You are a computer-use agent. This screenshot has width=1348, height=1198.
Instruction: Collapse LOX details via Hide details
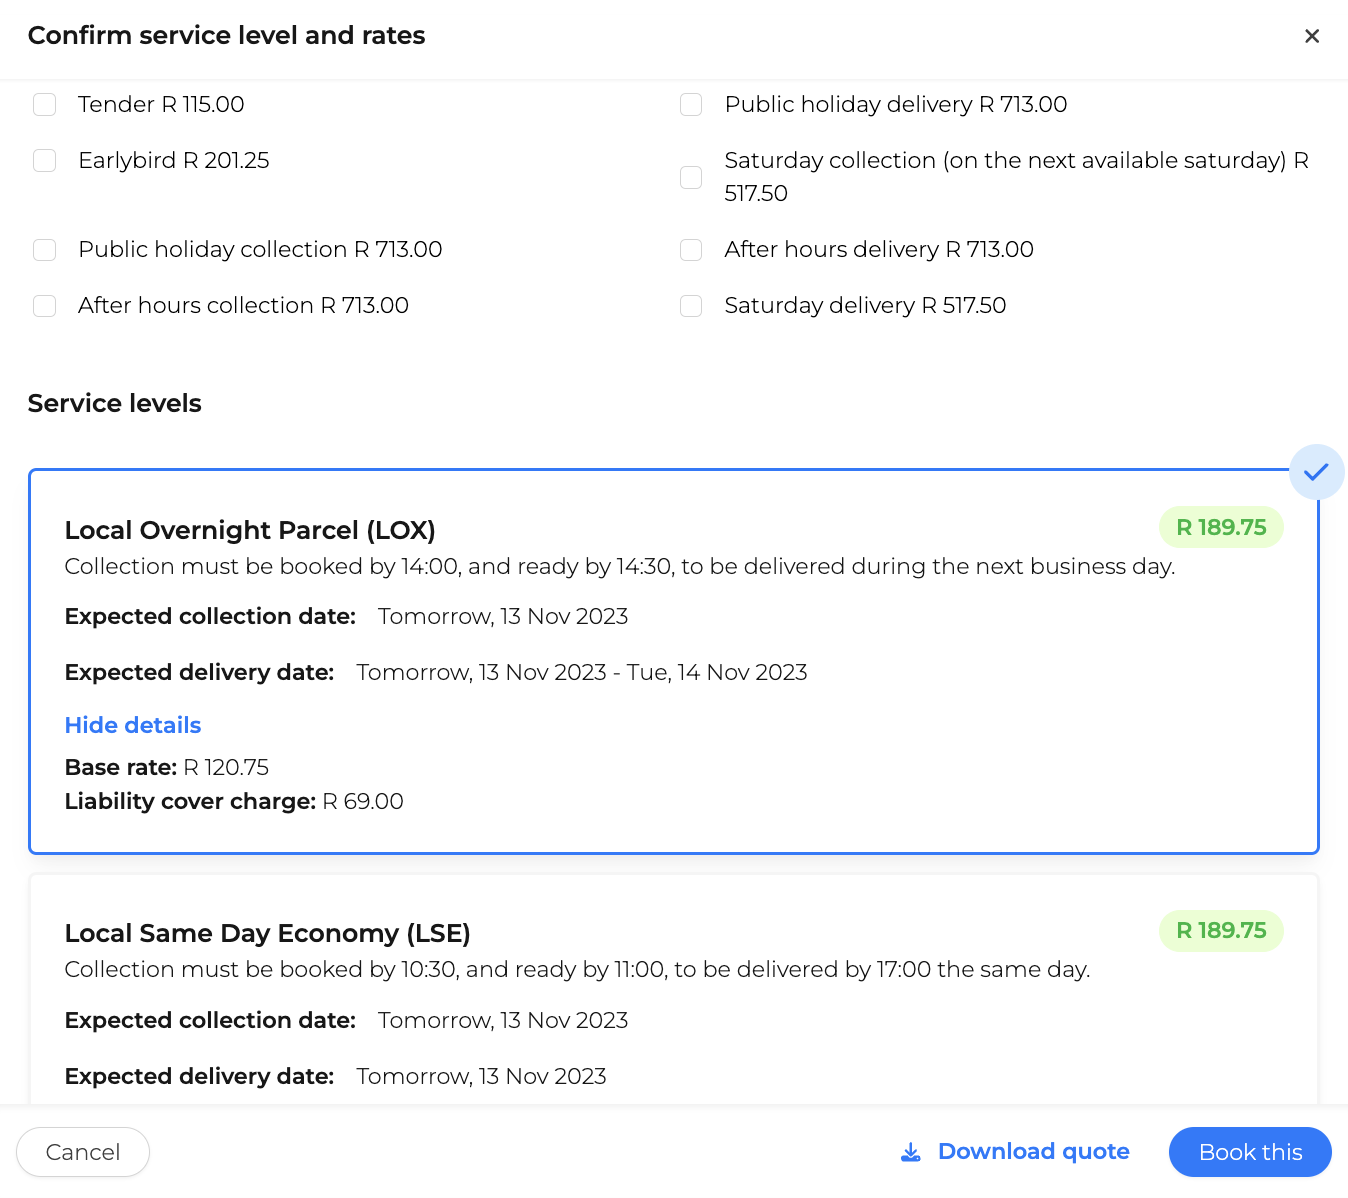pyautogui.click(x=133, y=725)
